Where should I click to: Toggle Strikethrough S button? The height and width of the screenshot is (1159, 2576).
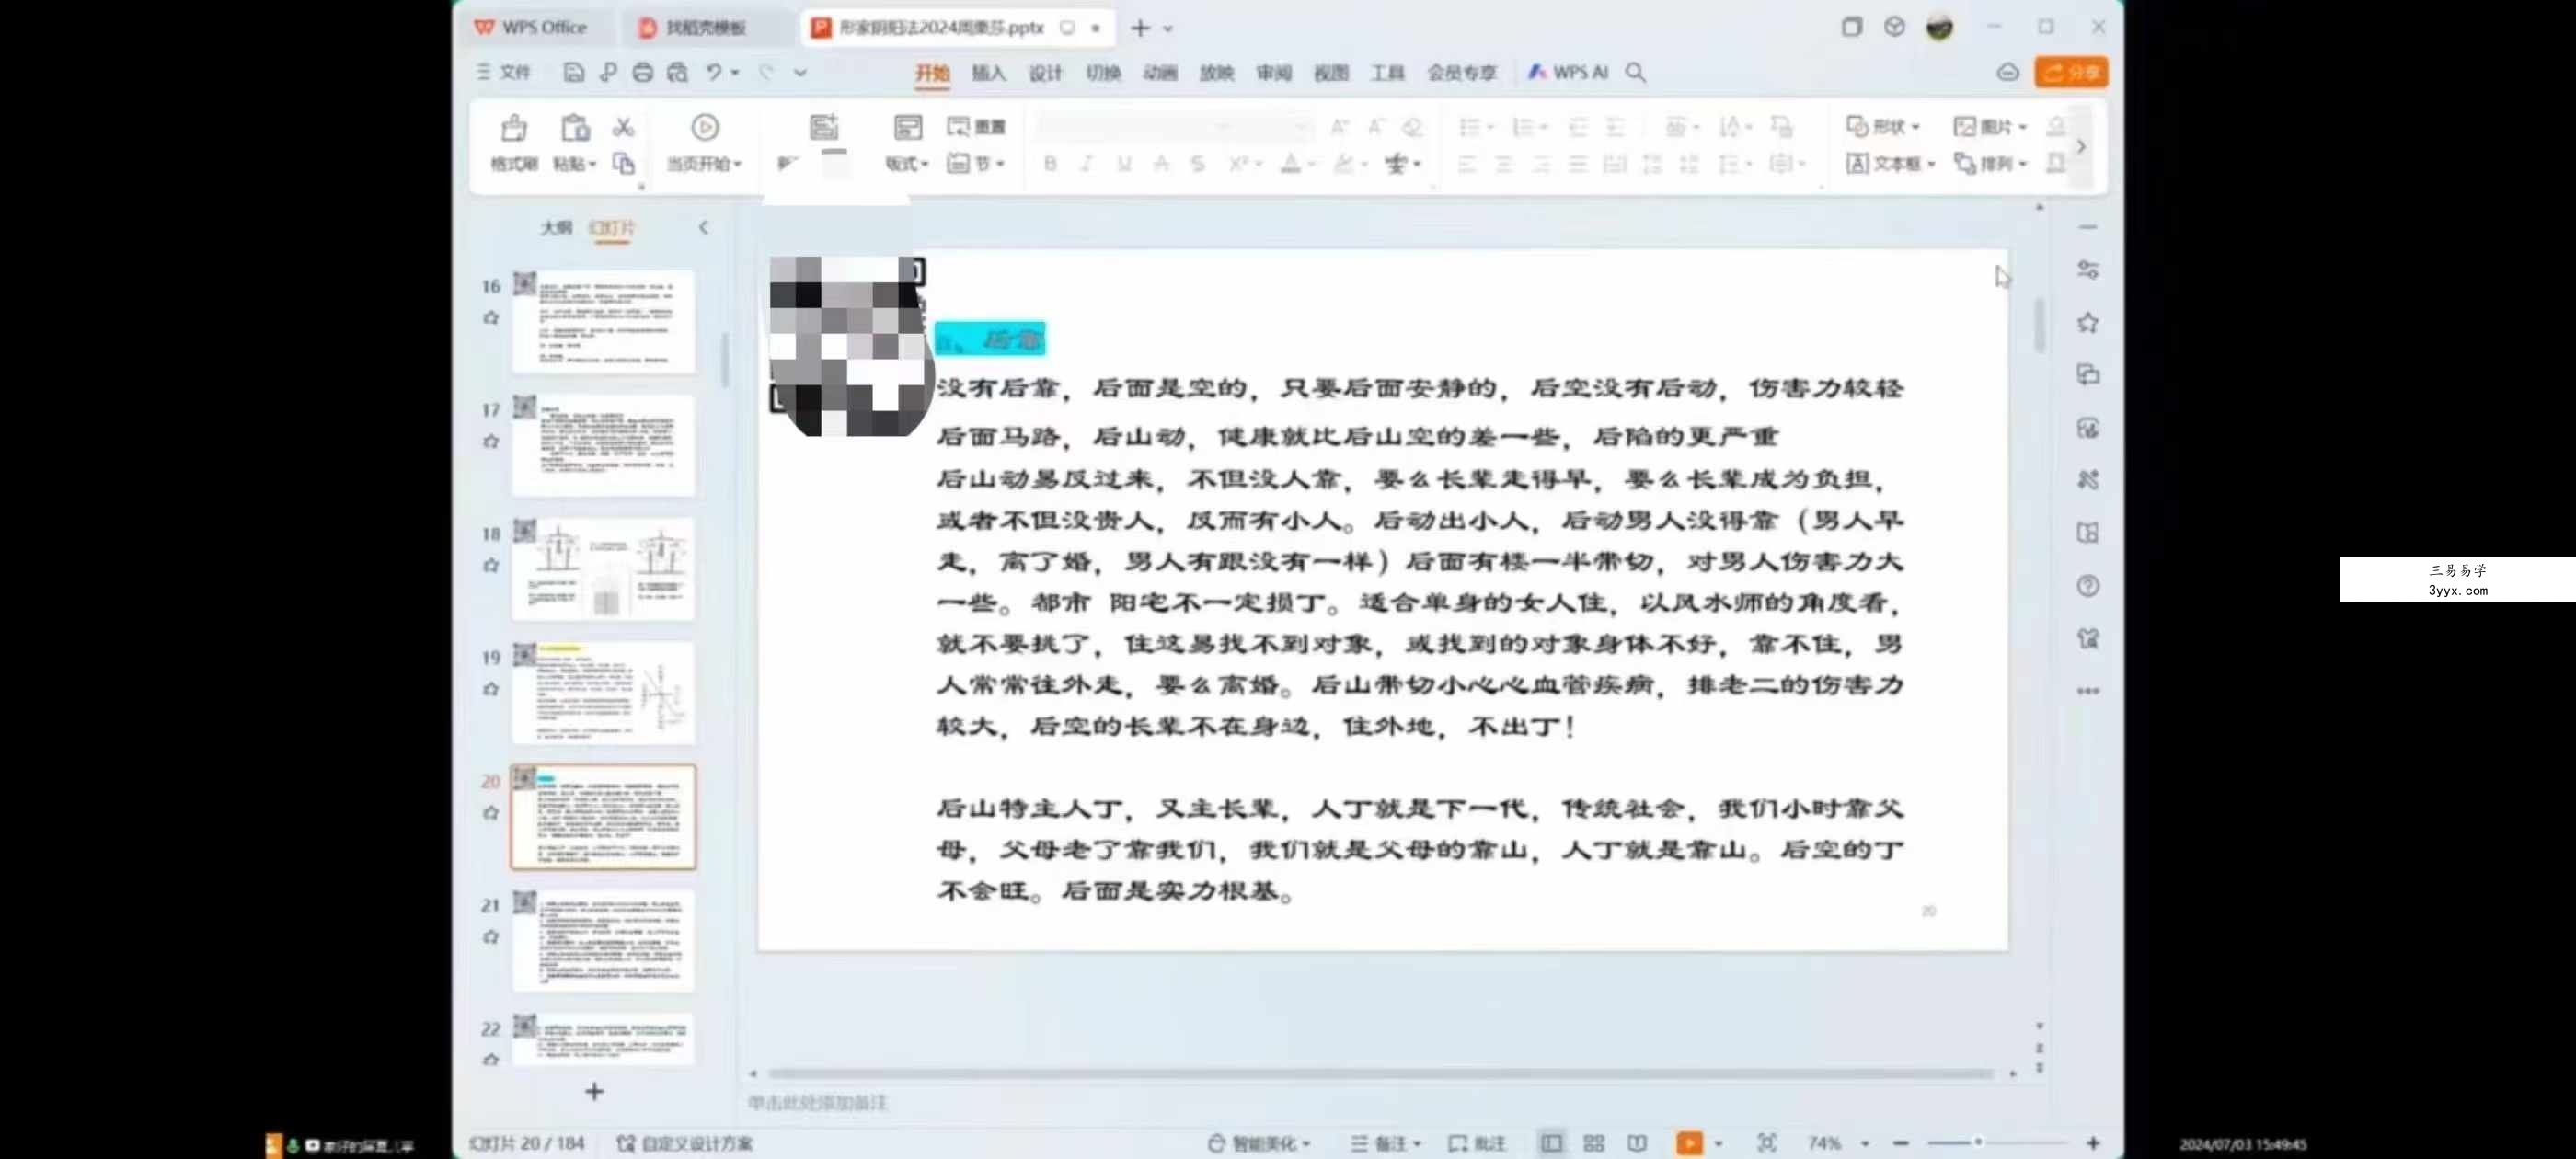(x=1197, y=164)
